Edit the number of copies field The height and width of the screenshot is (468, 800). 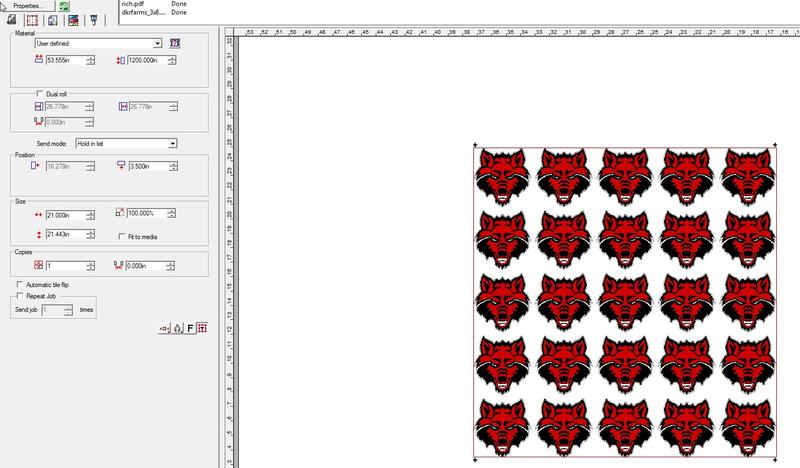[65, 266]
